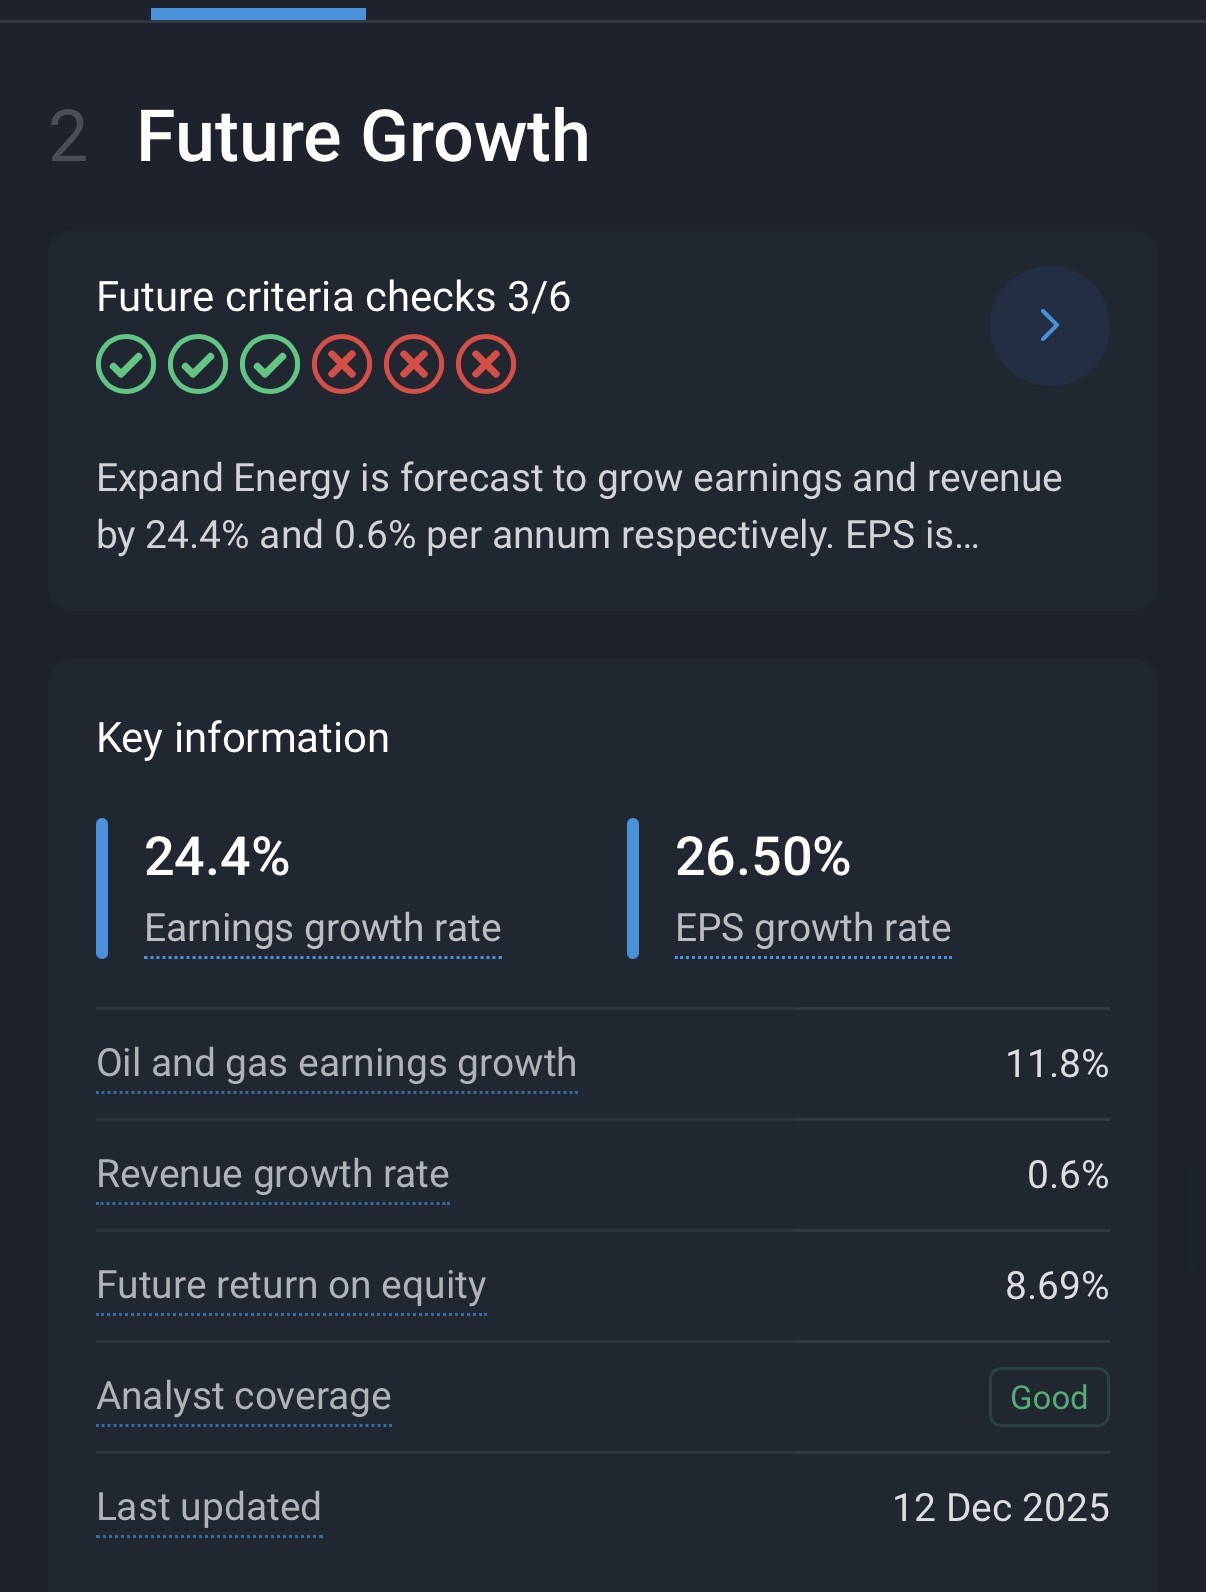Viewport: 1206px width, 1592px height.
Task: Select the highlighted blue tab indicator at top
Action: (258, 14)
